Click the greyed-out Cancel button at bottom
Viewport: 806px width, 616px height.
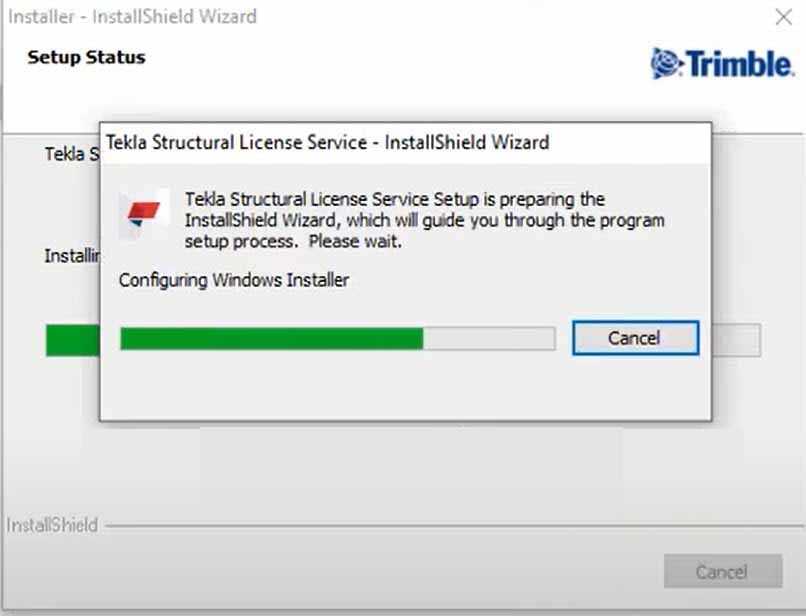723,571
